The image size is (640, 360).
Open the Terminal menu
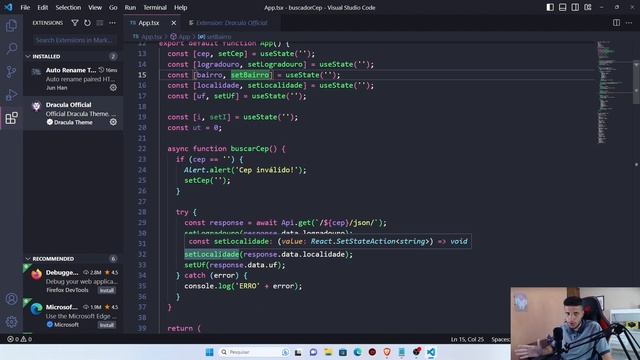coord(155,7)
